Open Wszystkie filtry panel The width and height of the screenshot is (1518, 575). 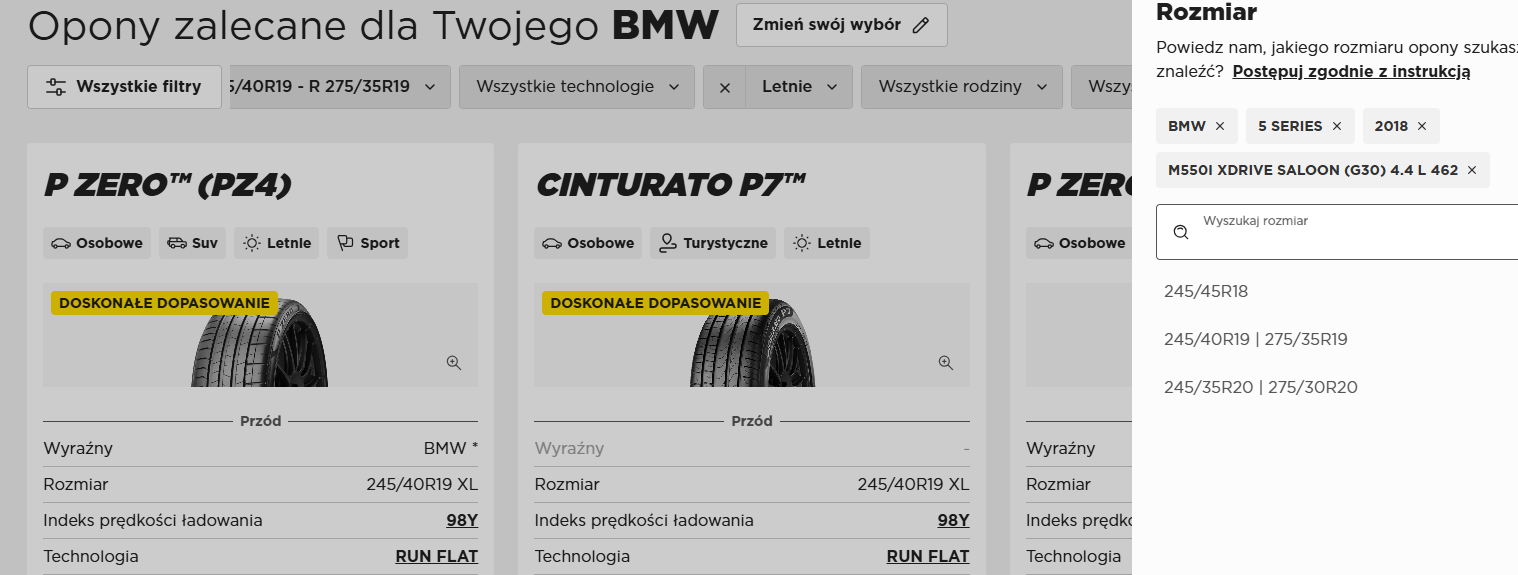(x=125, y=87)
